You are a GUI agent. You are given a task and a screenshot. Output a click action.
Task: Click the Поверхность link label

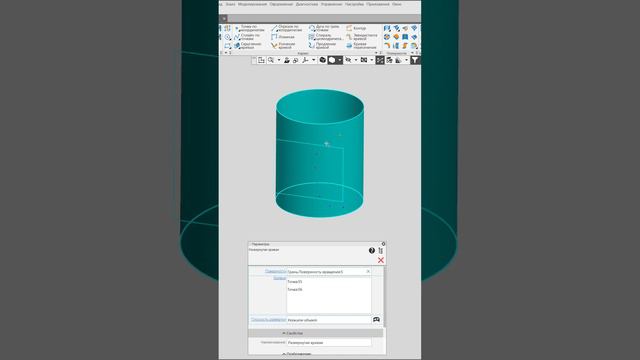click(x=275, y=271)
